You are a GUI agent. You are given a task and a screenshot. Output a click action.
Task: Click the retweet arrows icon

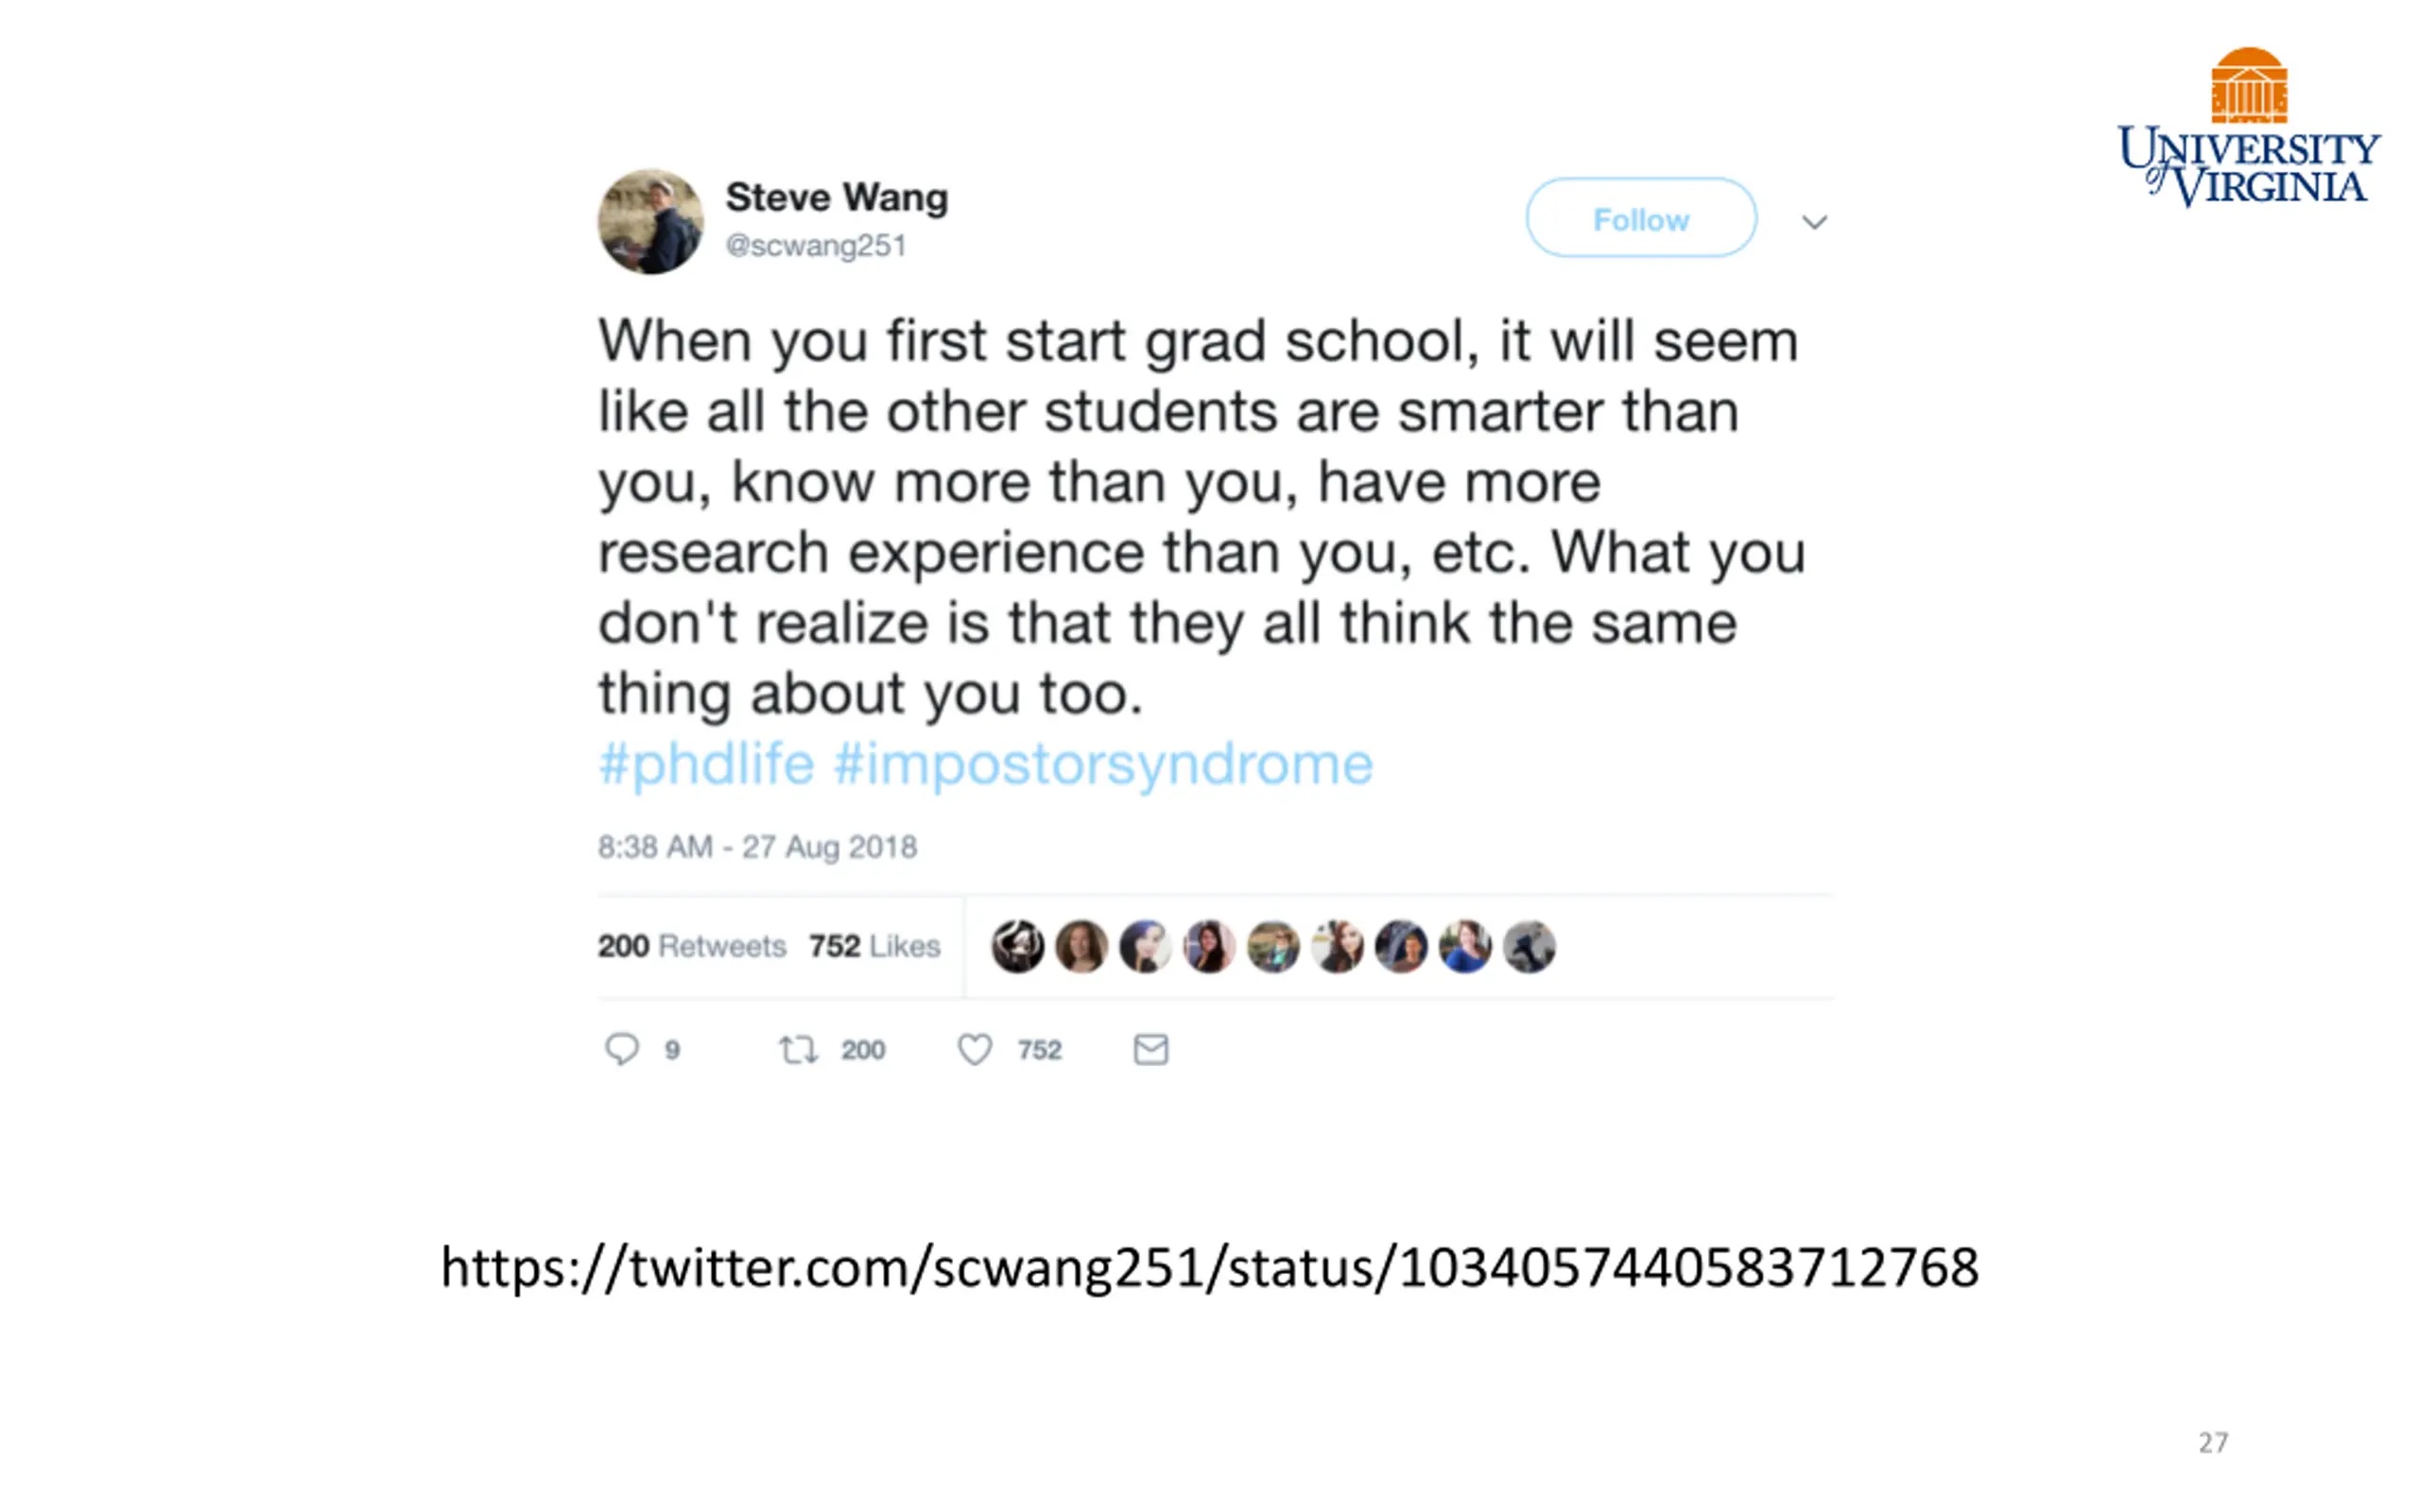(x=798, y=1049)
